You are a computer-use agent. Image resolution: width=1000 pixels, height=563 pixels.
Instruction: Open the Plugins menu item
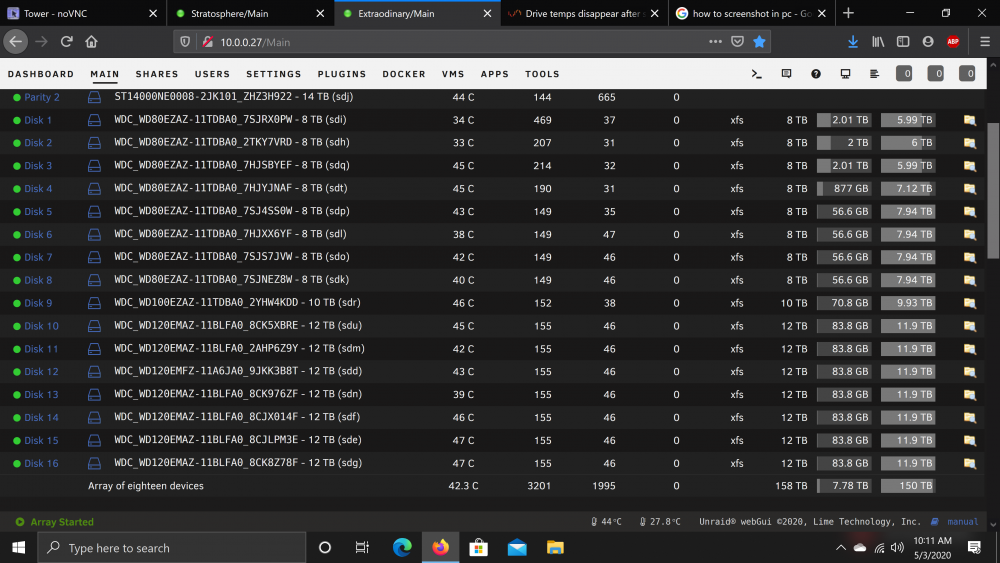click(342, 74)
